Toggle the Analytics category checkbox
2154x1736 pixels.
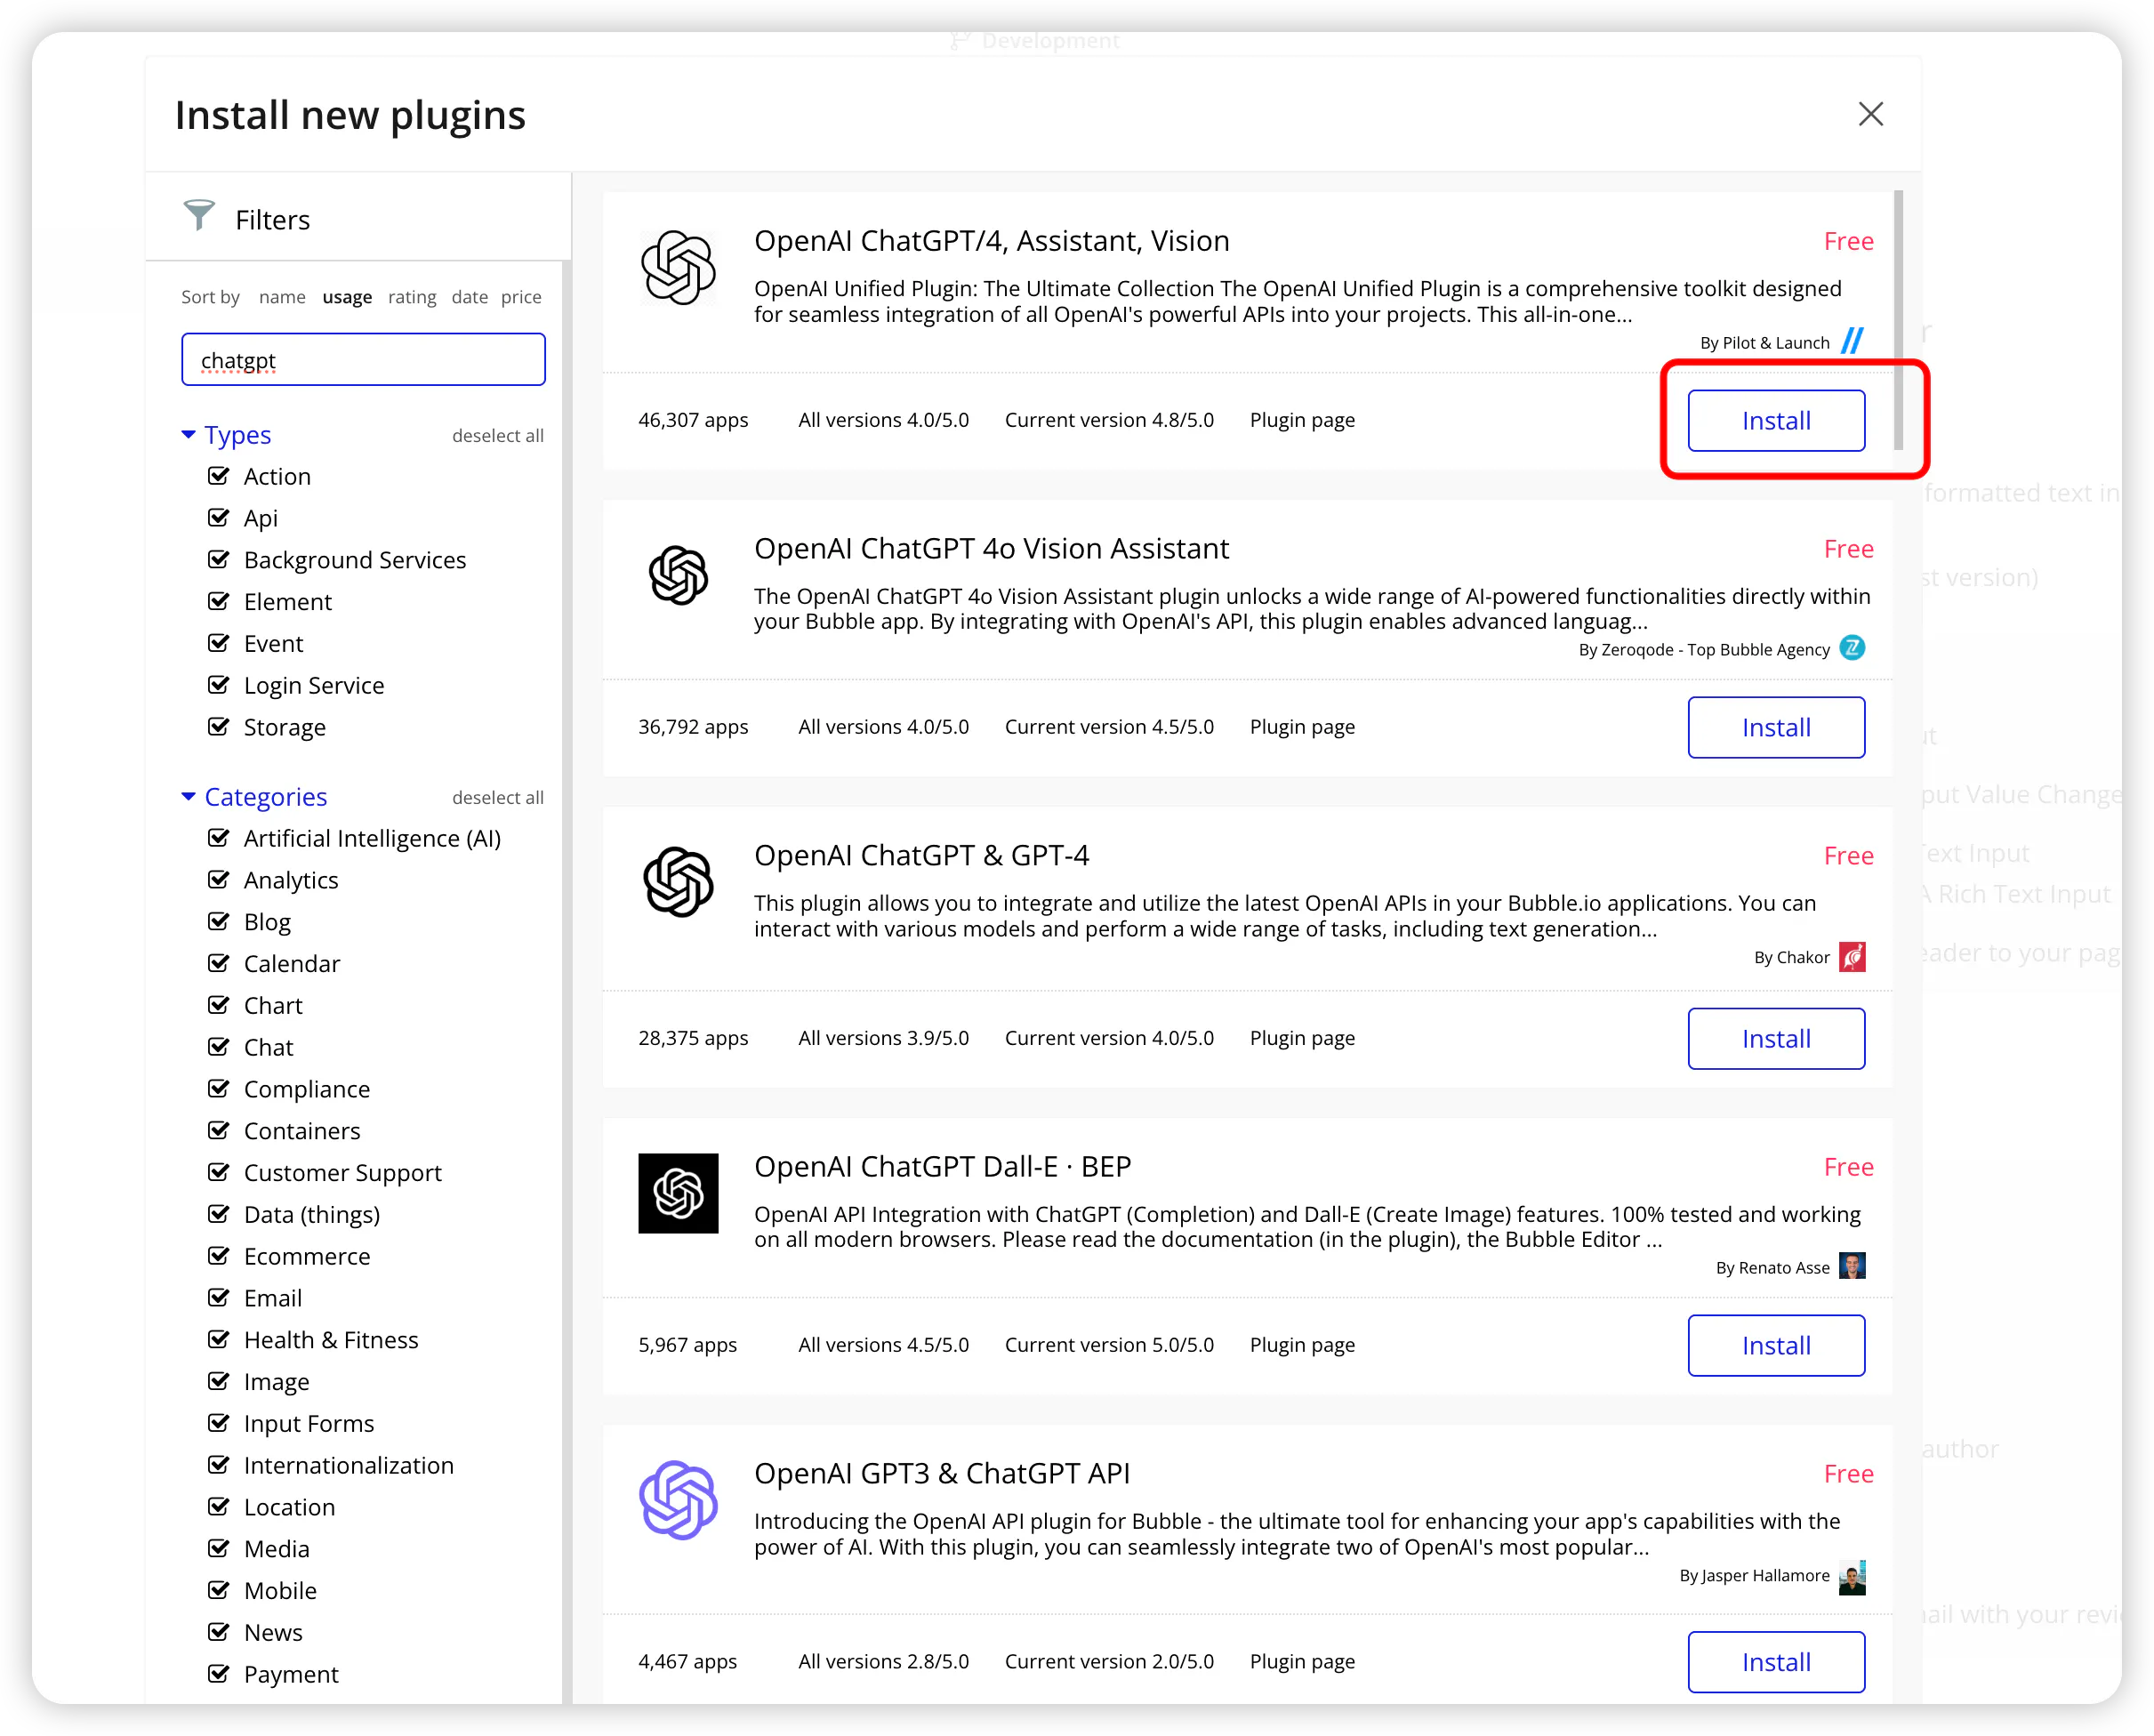pos(218,880)
